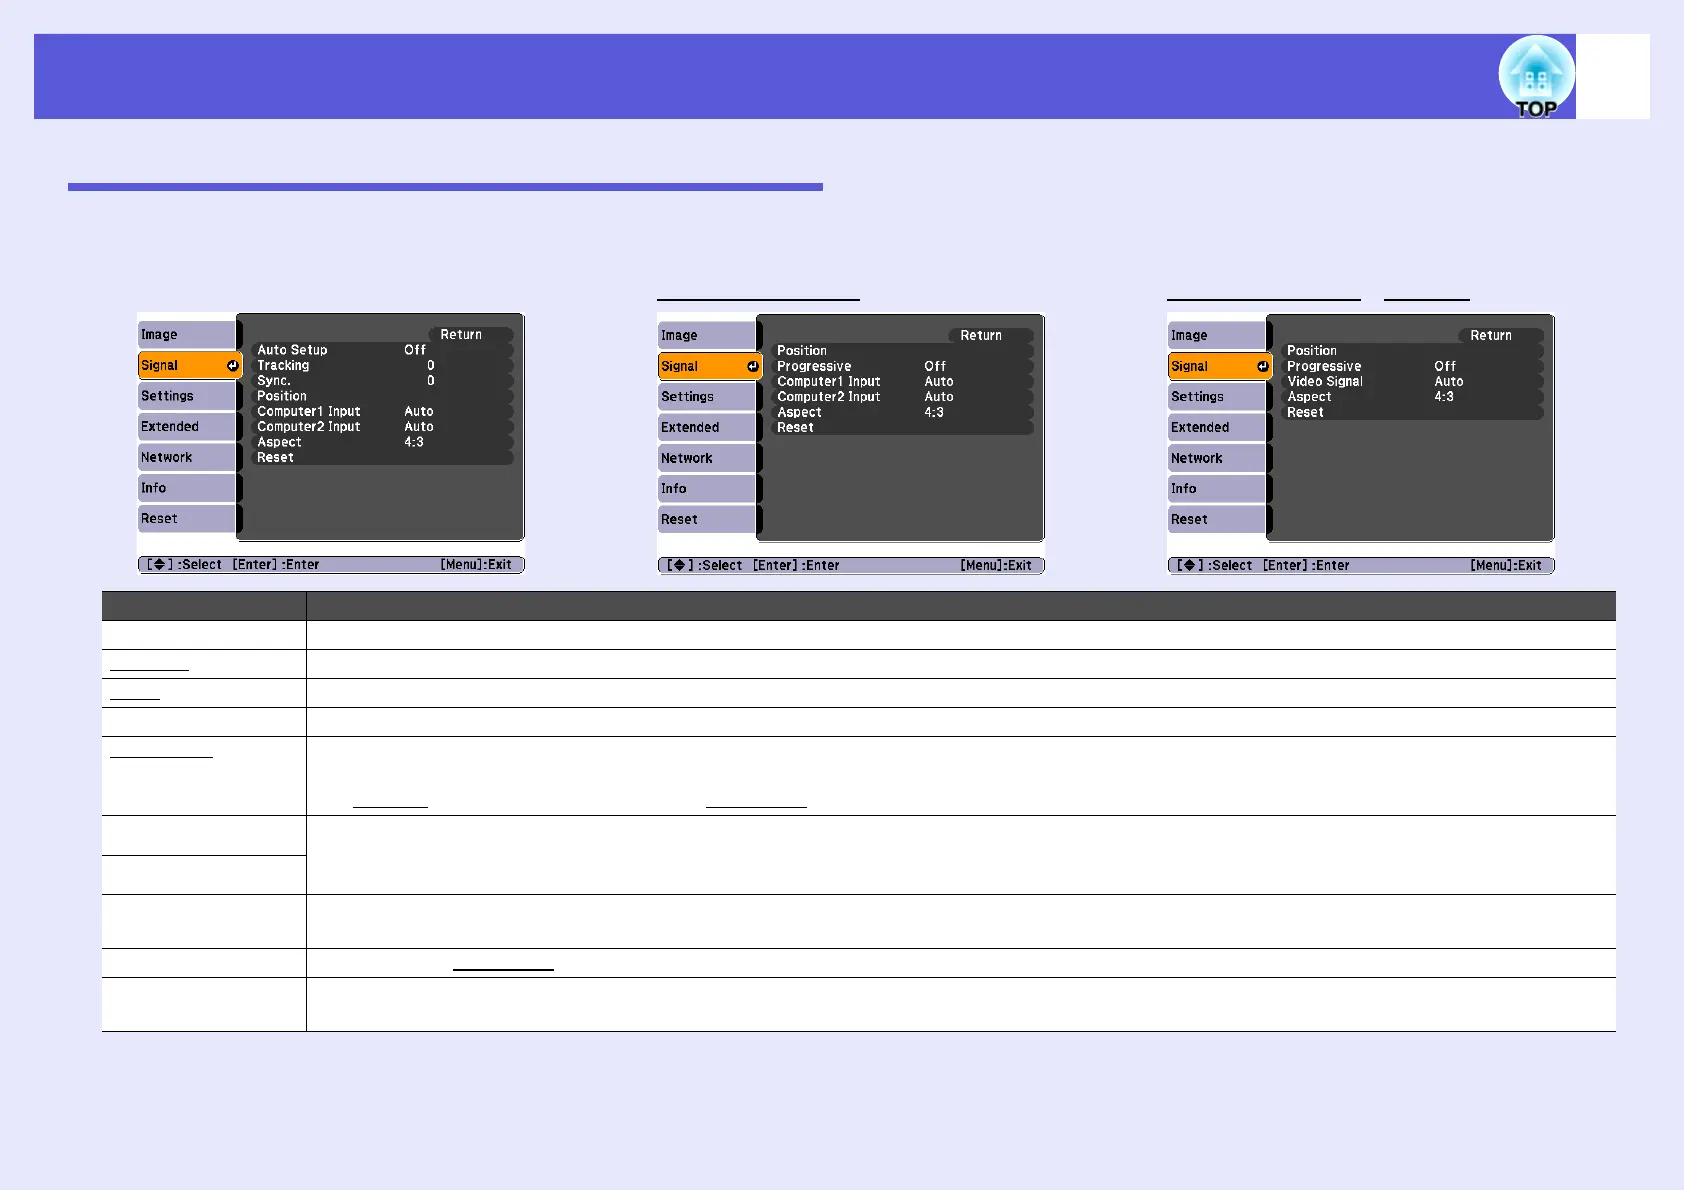Click Return in the Video Signal menu

(1500, 336)
